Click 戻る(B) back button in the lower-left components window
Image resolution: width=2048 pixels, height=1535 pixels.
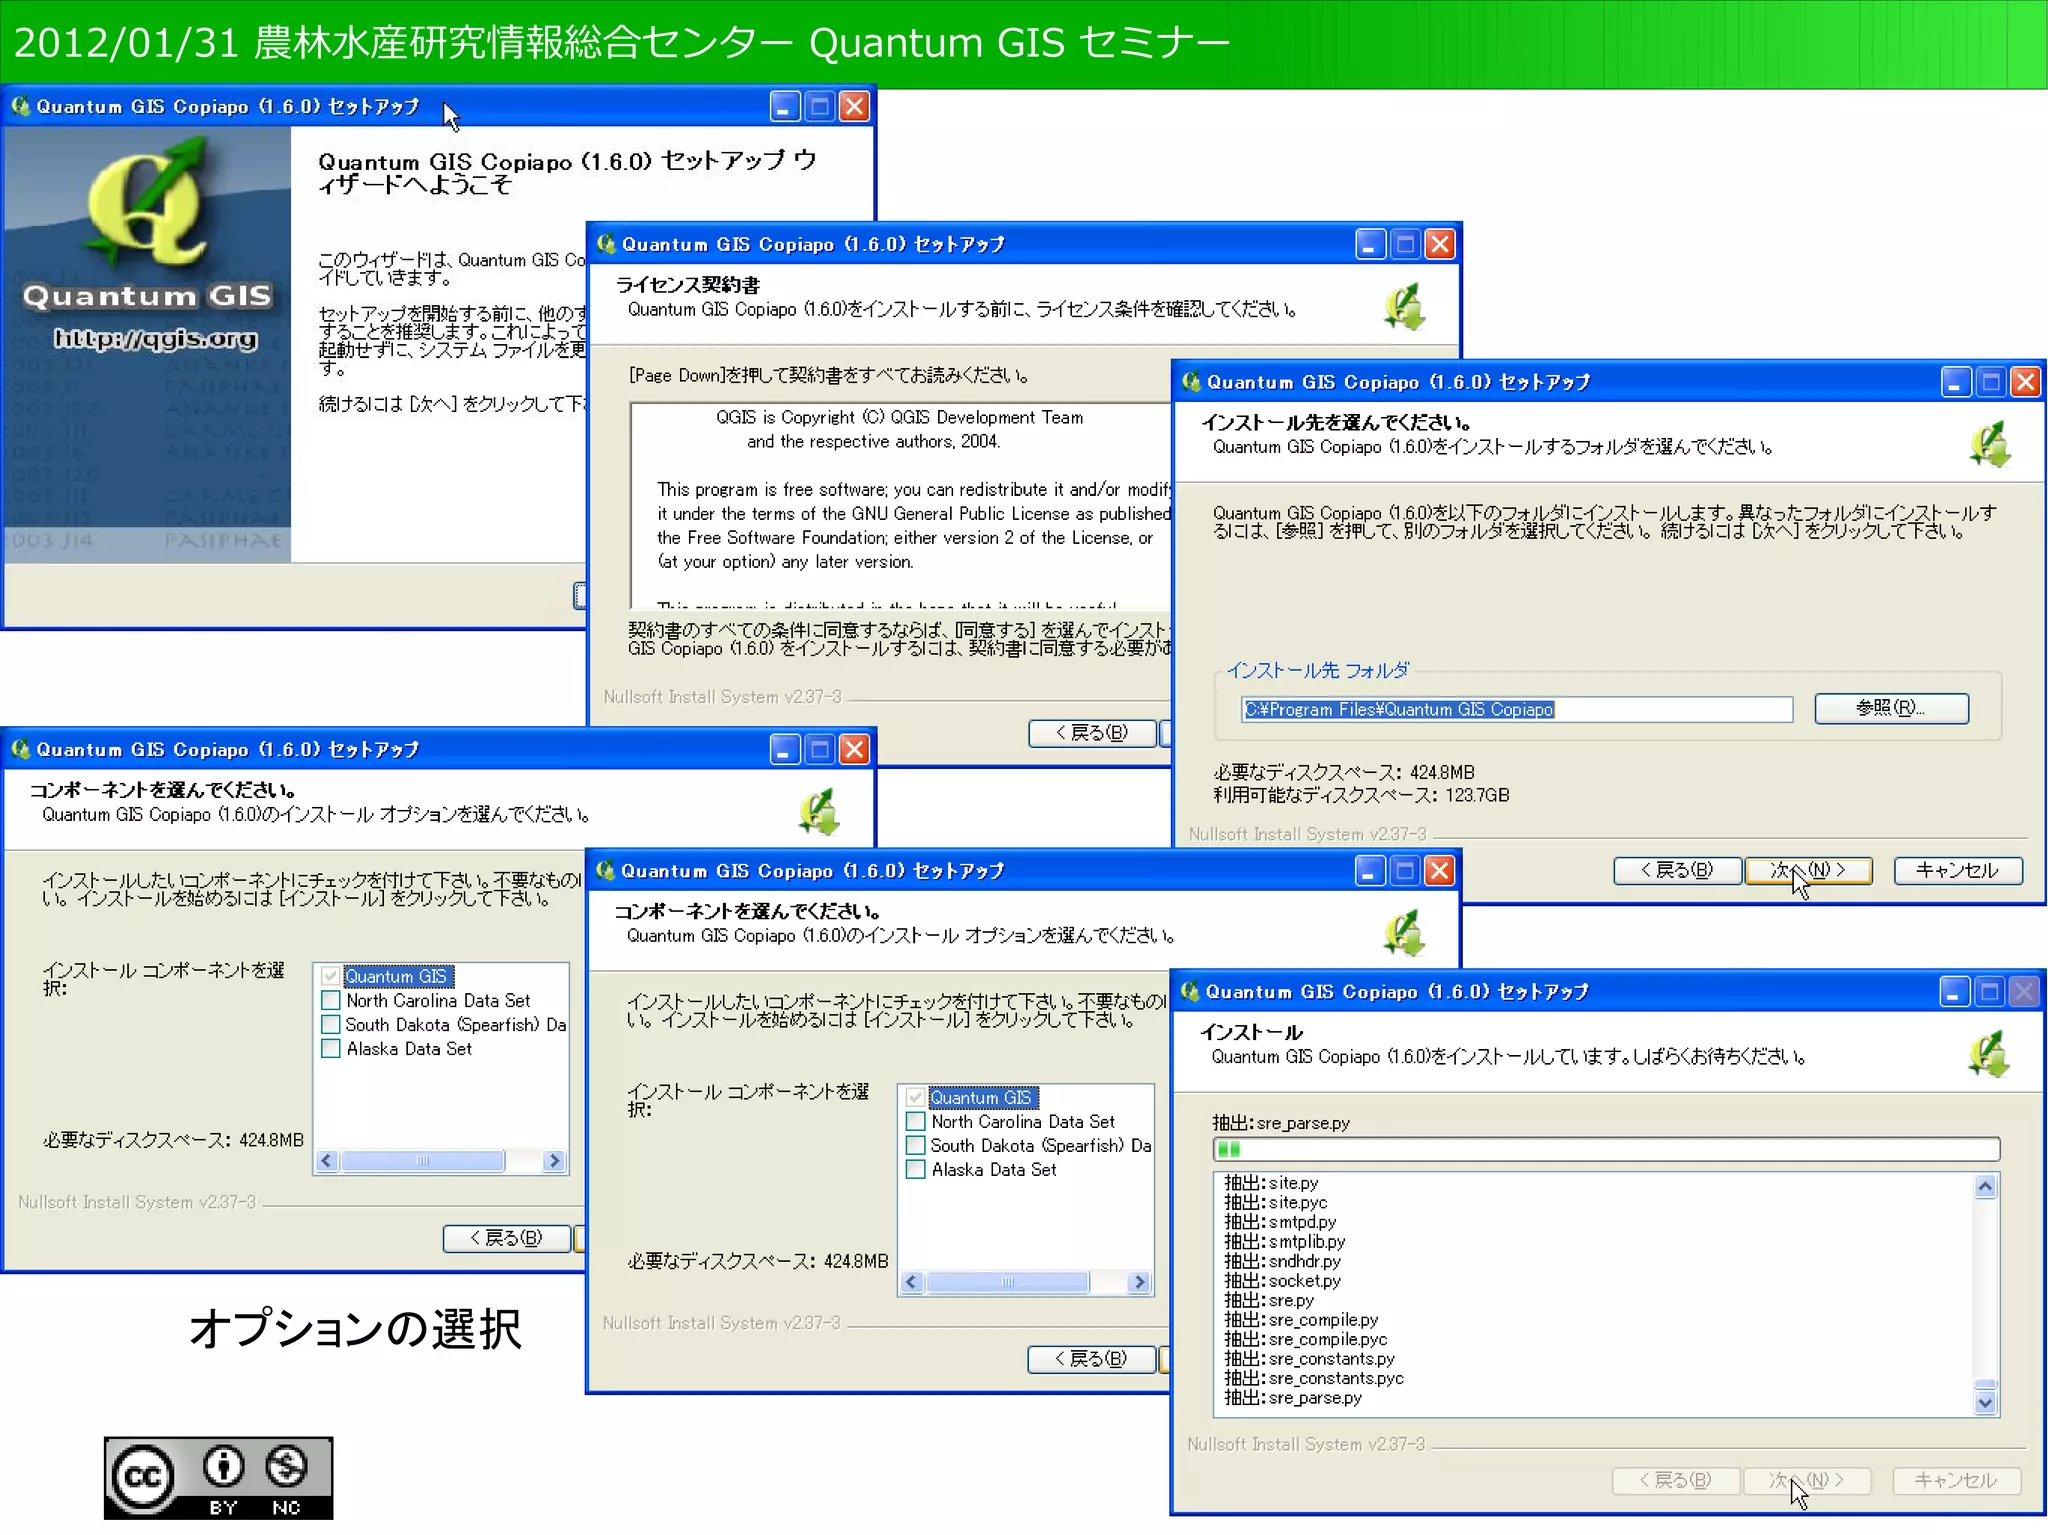pyautogui.click(x=507, y=1238)
